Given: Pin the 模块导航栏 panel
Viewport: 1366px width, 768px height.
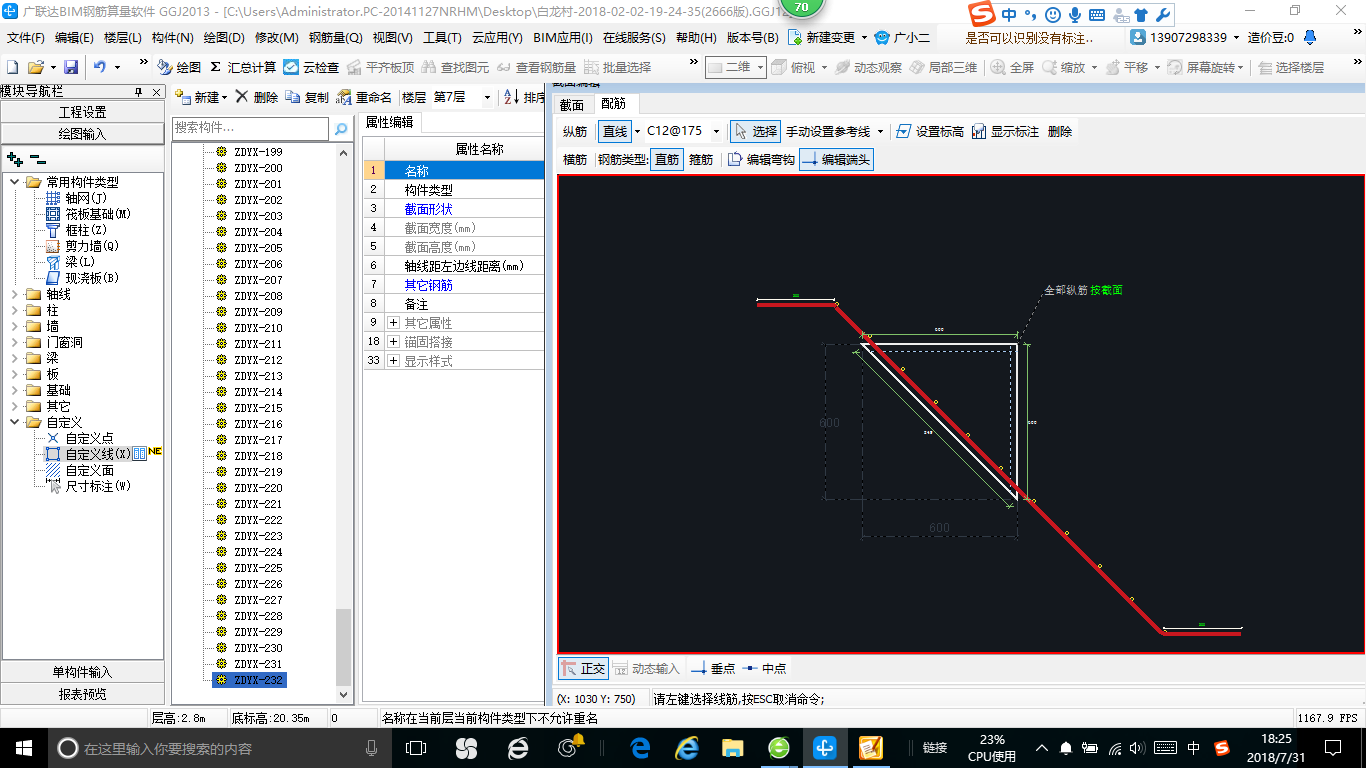Looking at the screenshot, I should coord(139,91).
